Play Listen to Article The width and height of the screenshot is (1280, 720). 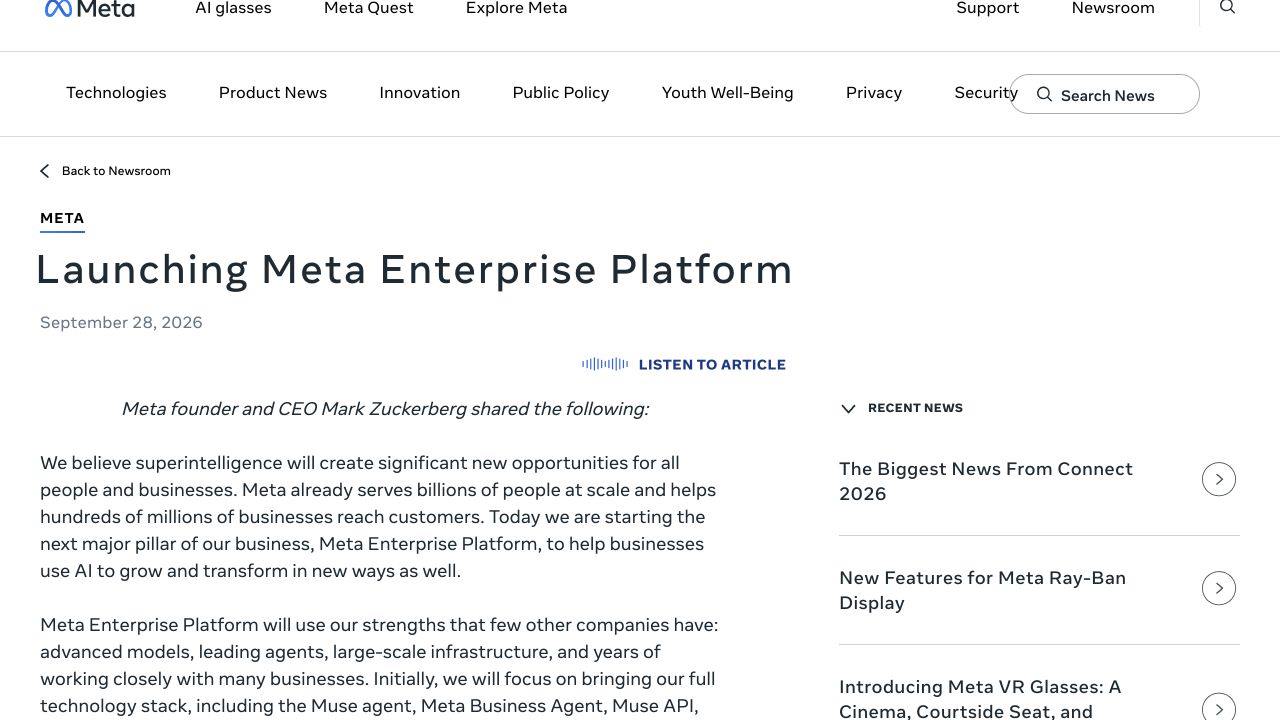[712, 364]
